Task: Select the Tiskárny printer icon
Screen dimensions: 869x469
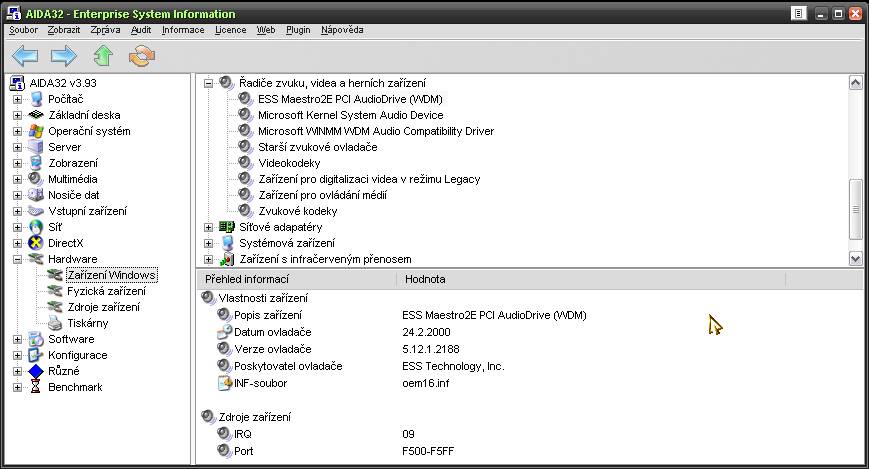Action: point(55,323)
